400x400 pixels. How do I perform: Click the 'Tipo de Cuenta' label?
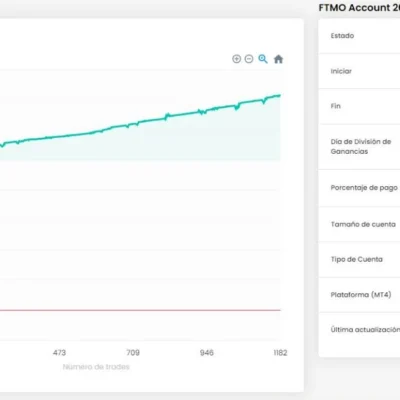point(357,259)
